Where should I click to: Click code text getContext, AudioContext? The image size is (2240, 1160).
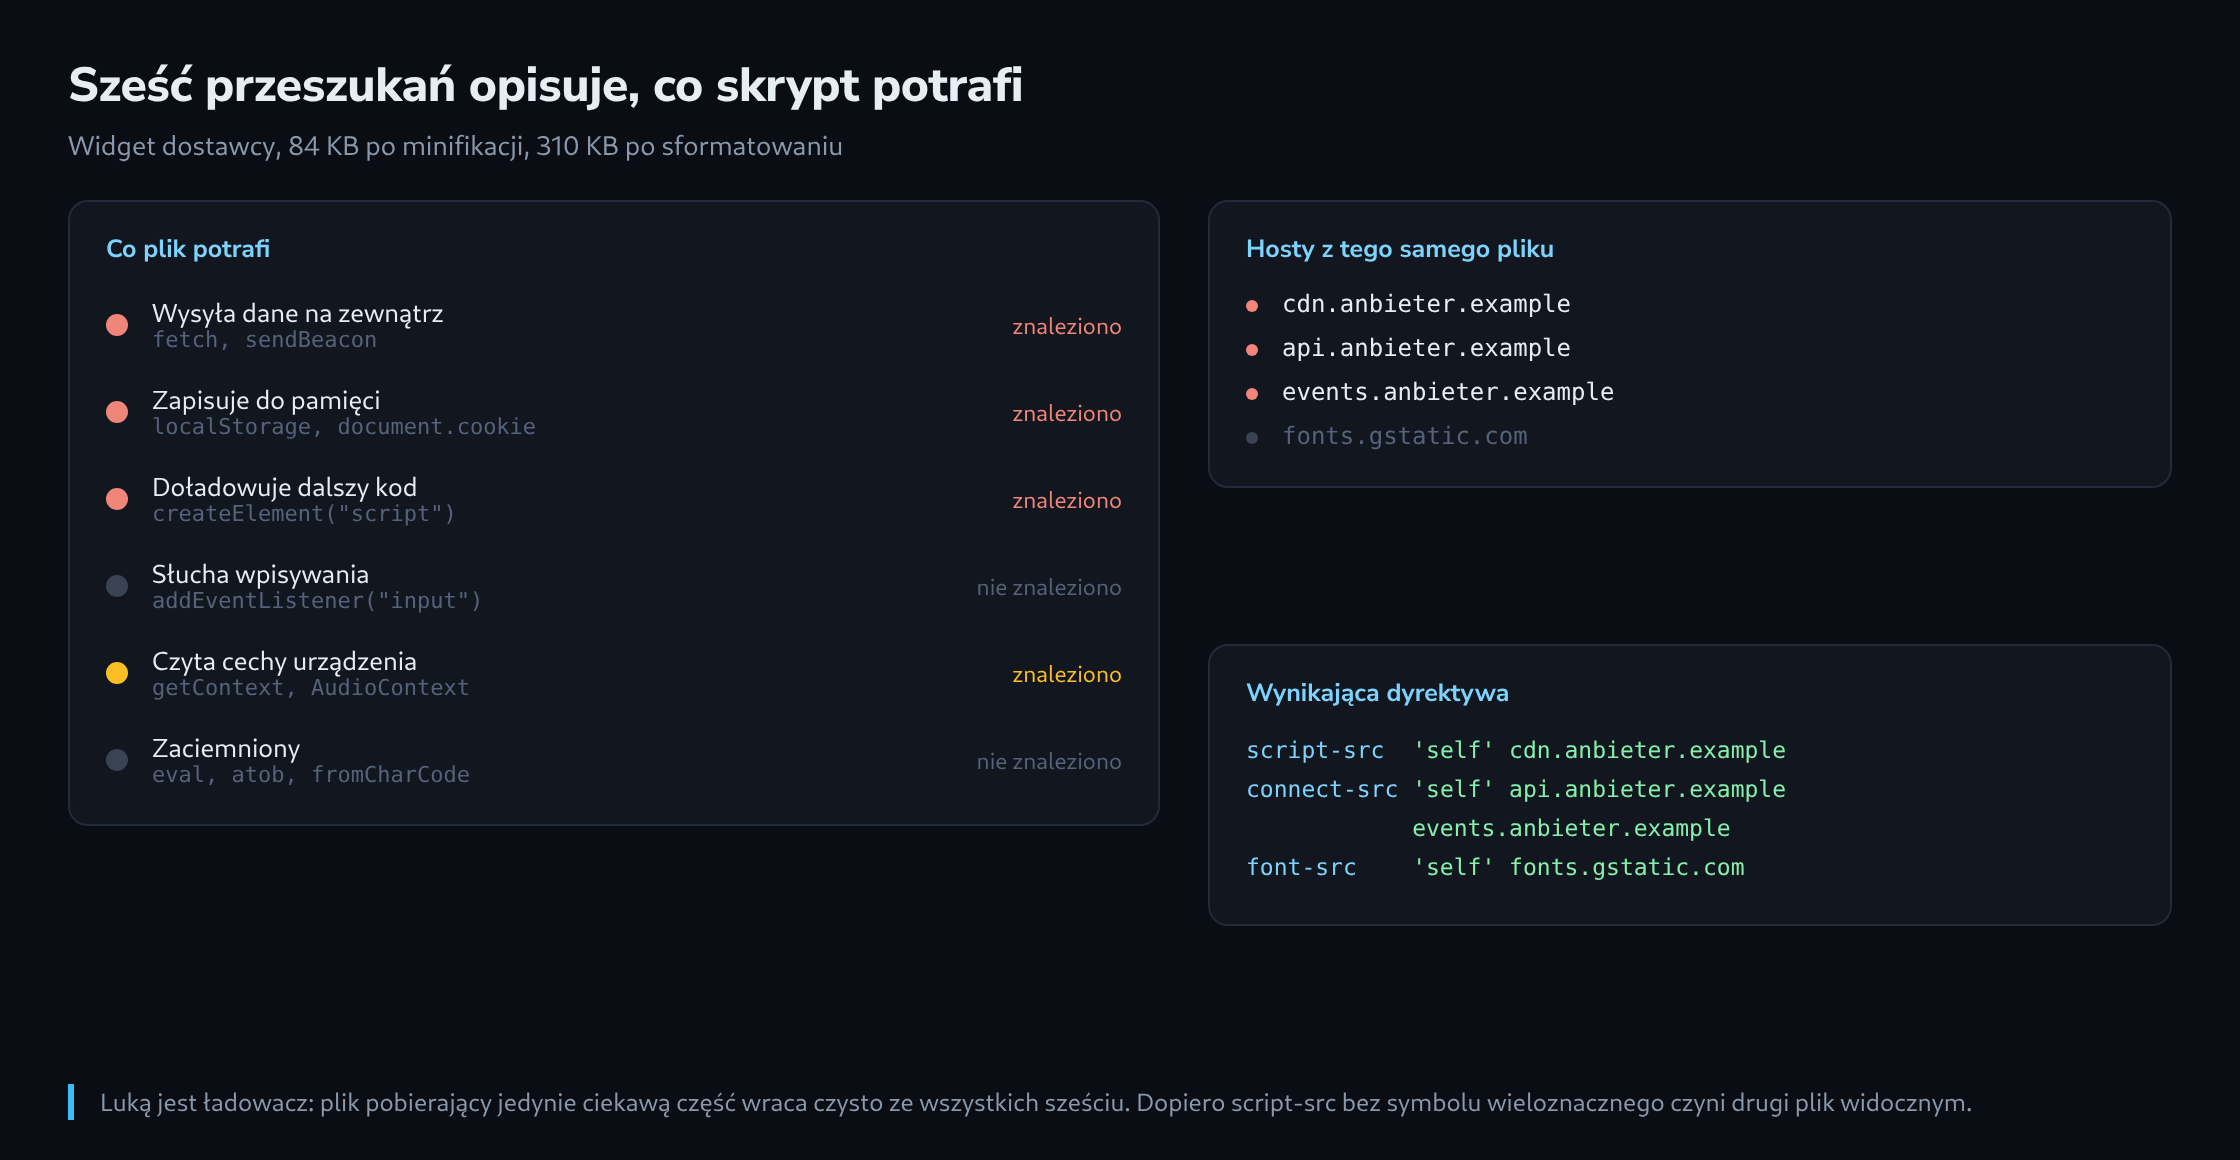311,688
